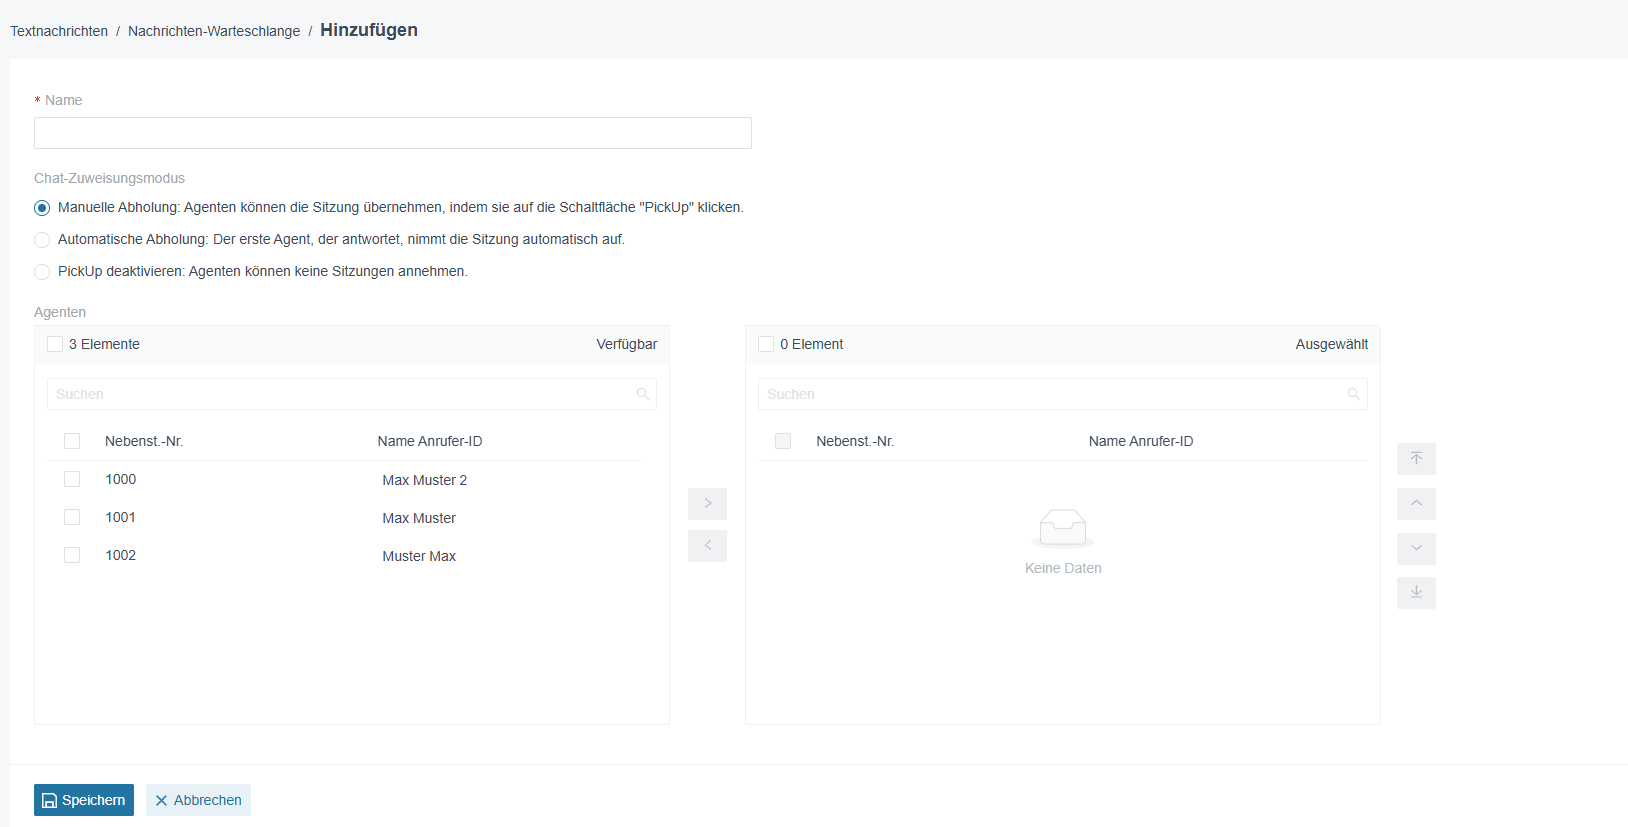The width and height of the screenshot is (1628, 827).
Task: Go to the Nachrichten-Warteschlange breadcrumb
Action: point(214,31)
